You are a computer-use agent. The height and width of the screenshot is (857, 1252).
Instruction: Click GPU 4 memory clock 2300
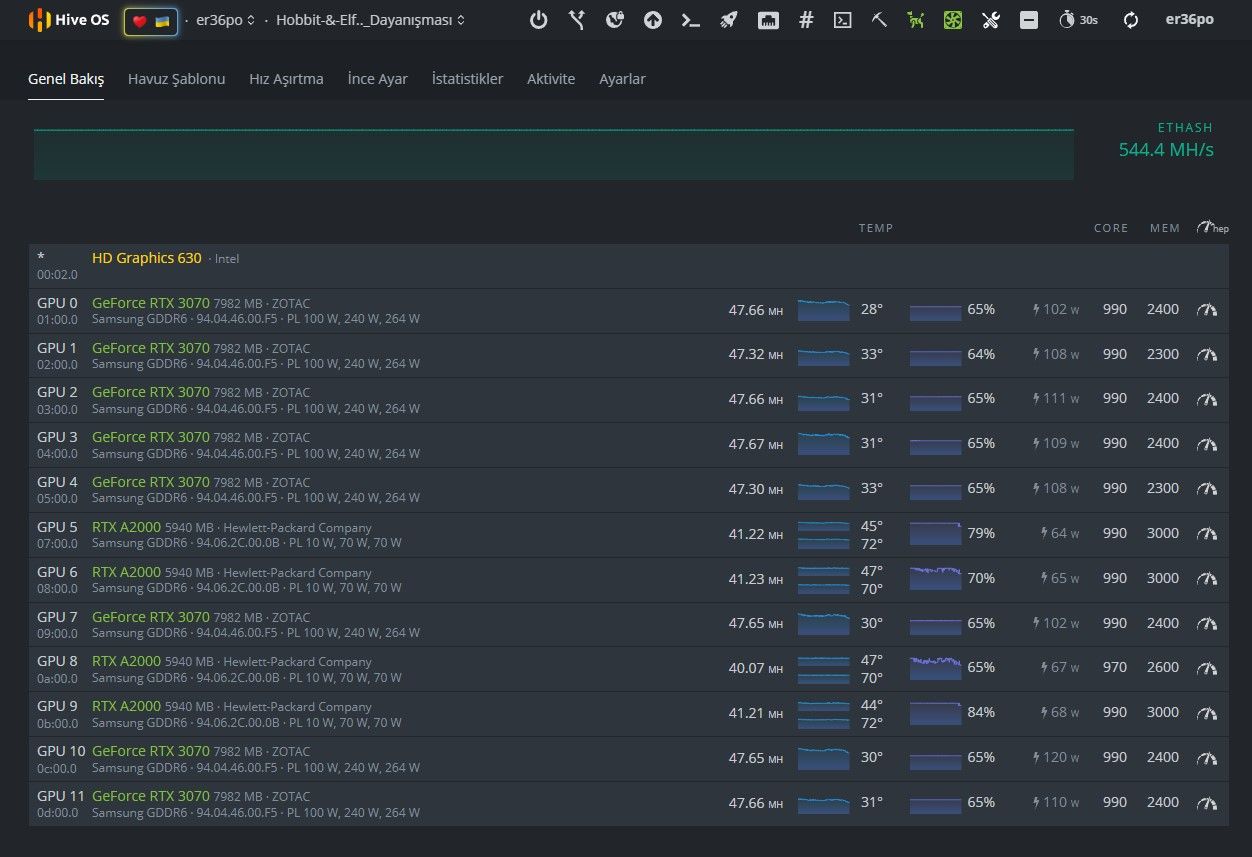pyautogui.click(x=1163, y=488)
